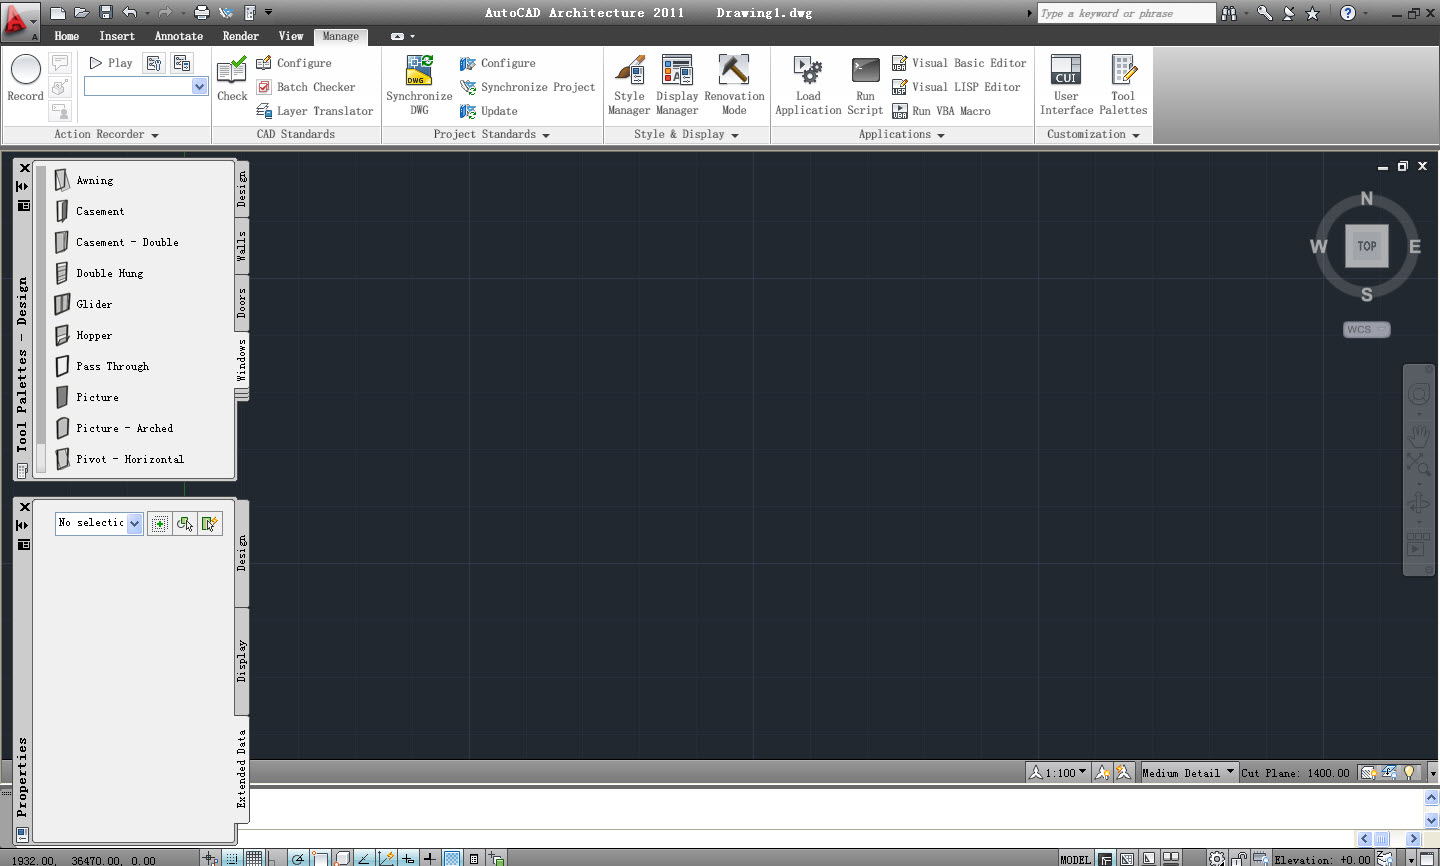Run the CAD Standards Check tool
Image resolution: width=1440 pixels, height=866 pixels.
coord(232,79)
